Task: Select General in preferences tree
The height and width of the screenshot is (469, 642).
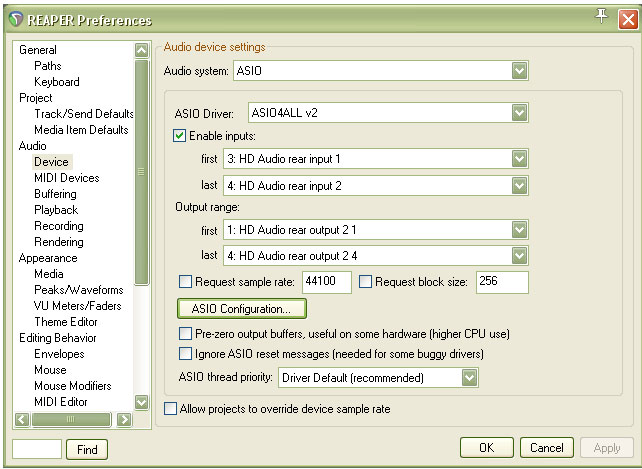Action: [38, 50]
